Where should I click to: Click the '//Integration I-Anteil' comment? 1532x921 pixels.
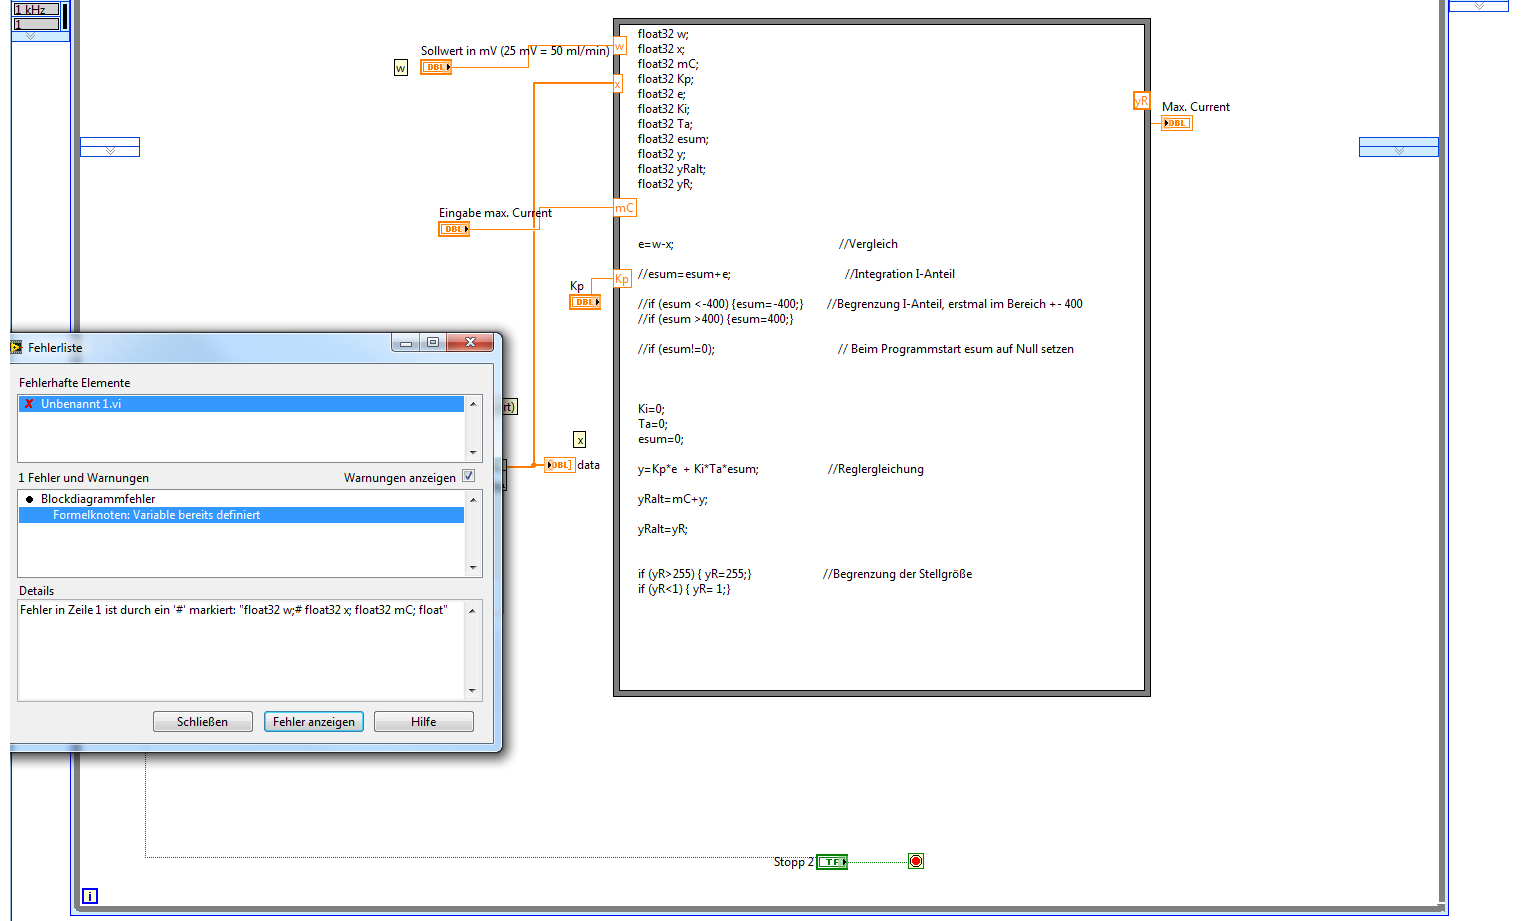899,274
